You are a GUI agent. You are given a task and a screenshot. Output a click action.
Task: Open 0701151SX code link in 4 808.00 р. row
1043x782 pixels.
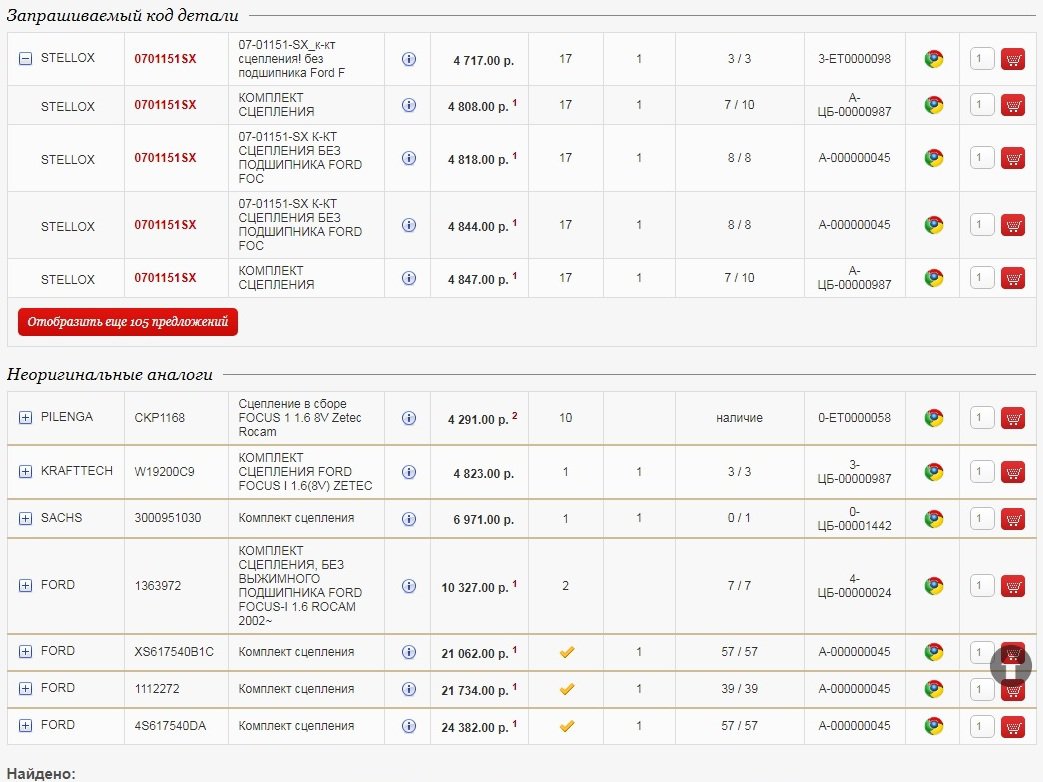[165, 104]
